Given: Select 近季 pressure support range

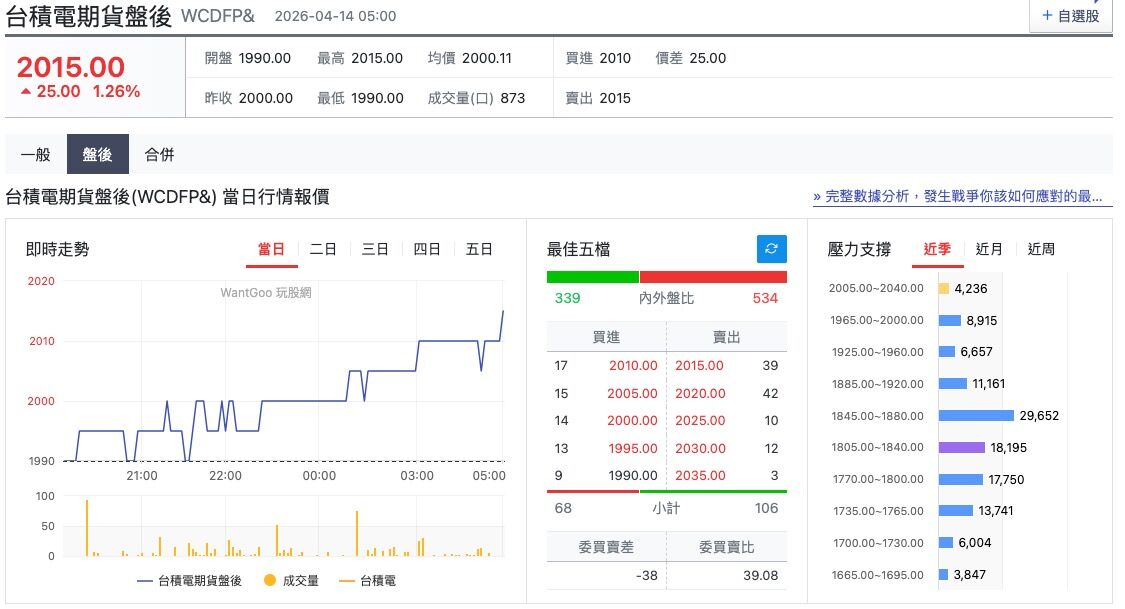Looking at the screenshot, I should click(937, 250).
